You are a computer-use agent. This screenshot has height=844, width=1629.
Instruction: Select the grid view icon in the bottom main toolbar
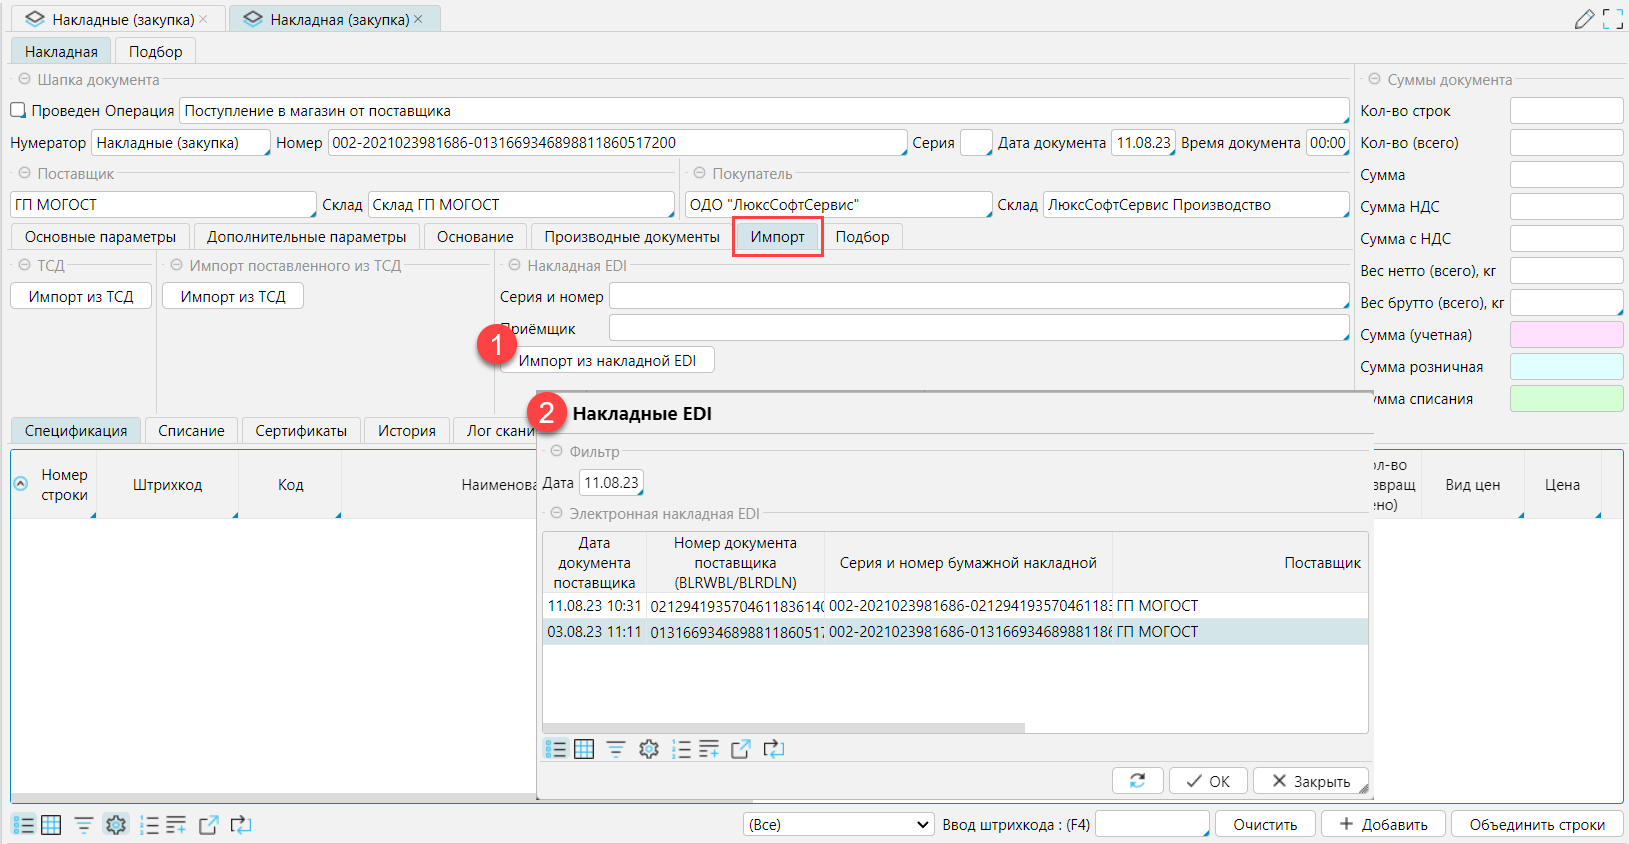point(51,825)
